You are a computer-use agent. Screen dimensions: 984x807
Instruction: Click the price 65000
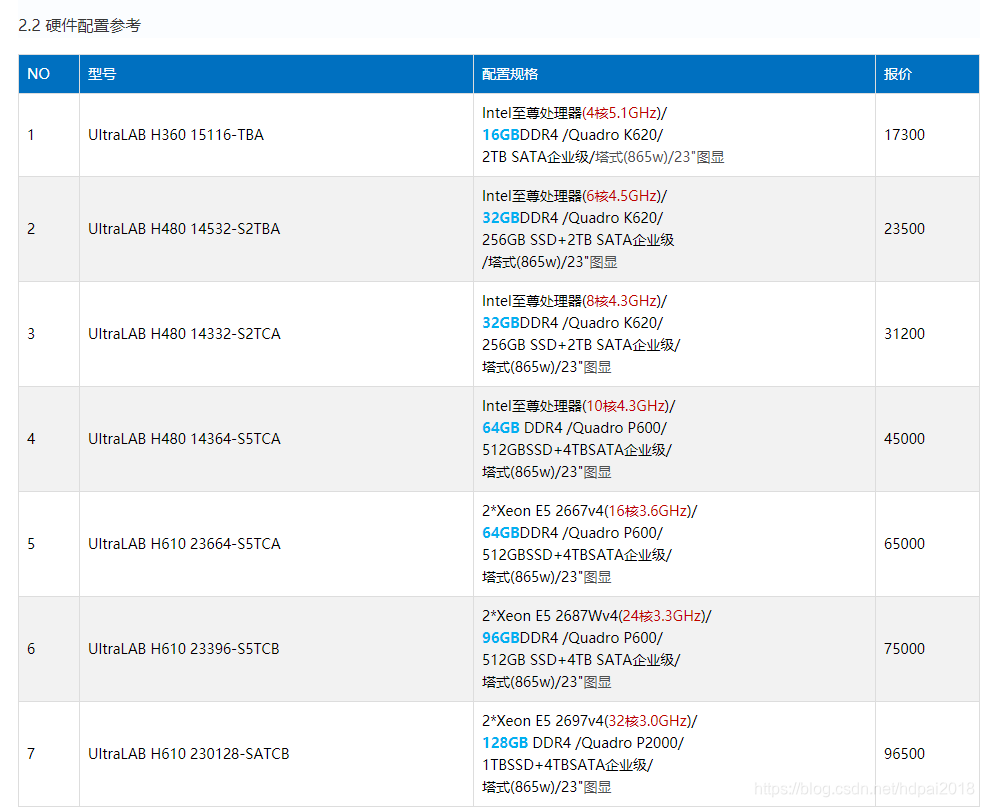click(x=904, y=543)
